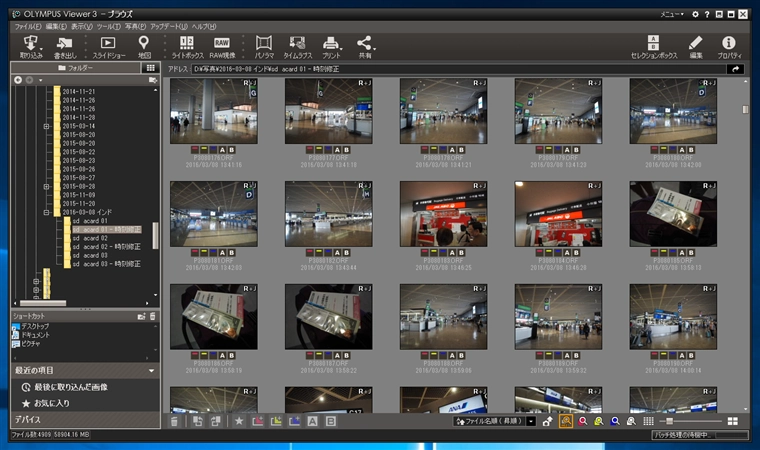Open the 編集(E) menu
The height and width of the screenshot is (450, 760).
pyautogui.click(x=56, y=26)
